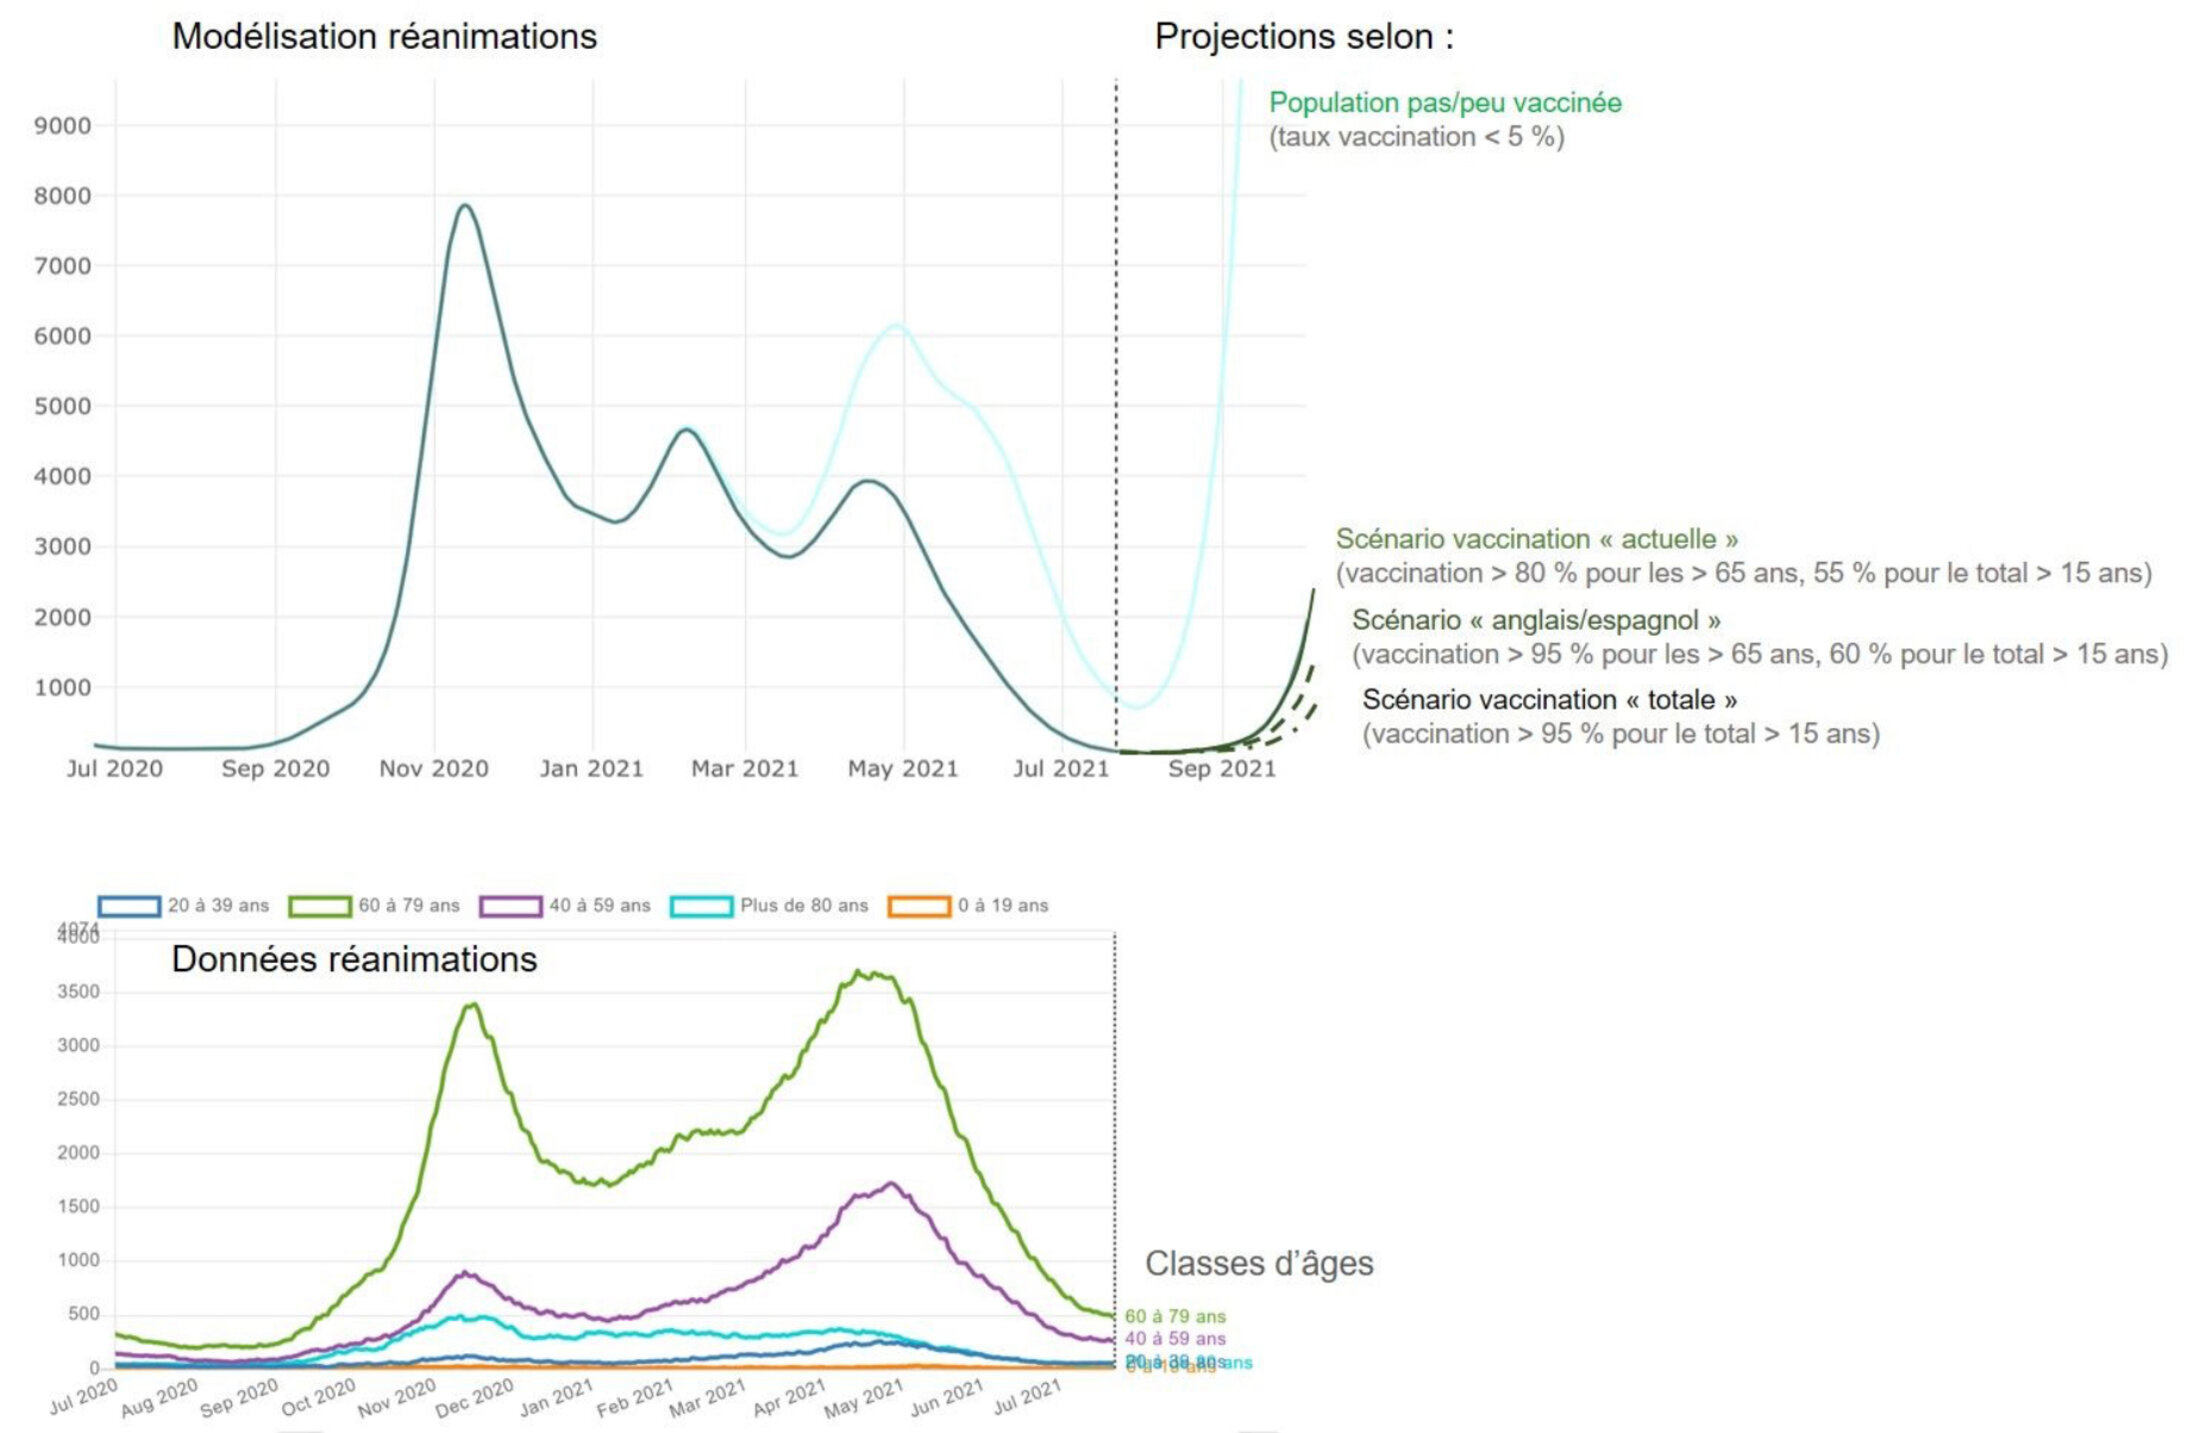
Task: Click the Sep 2021 x-axis tick label
Action: point(1222,769)
